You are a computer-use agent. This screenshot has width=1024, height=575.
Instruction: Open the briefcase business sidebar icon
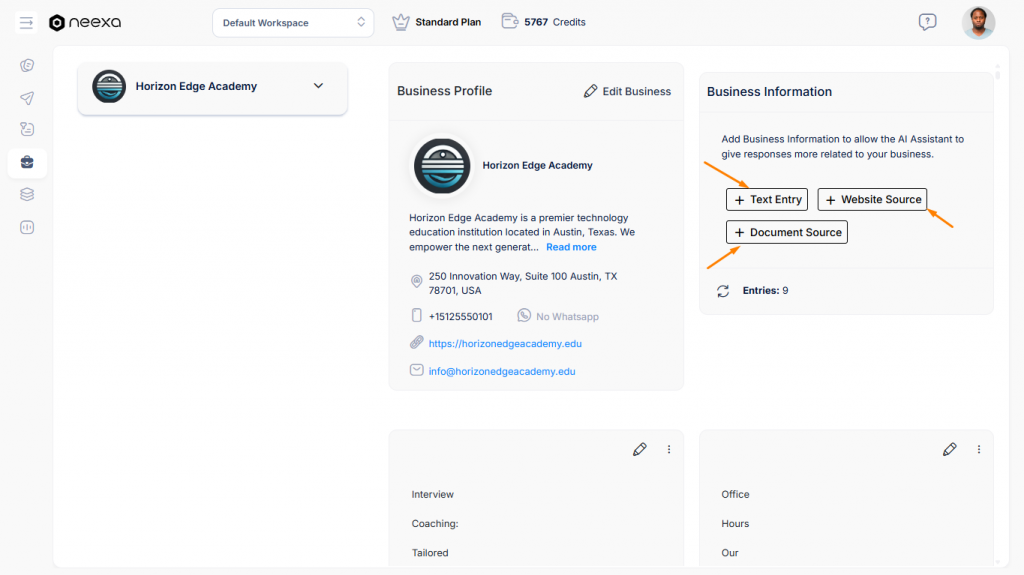27,162
